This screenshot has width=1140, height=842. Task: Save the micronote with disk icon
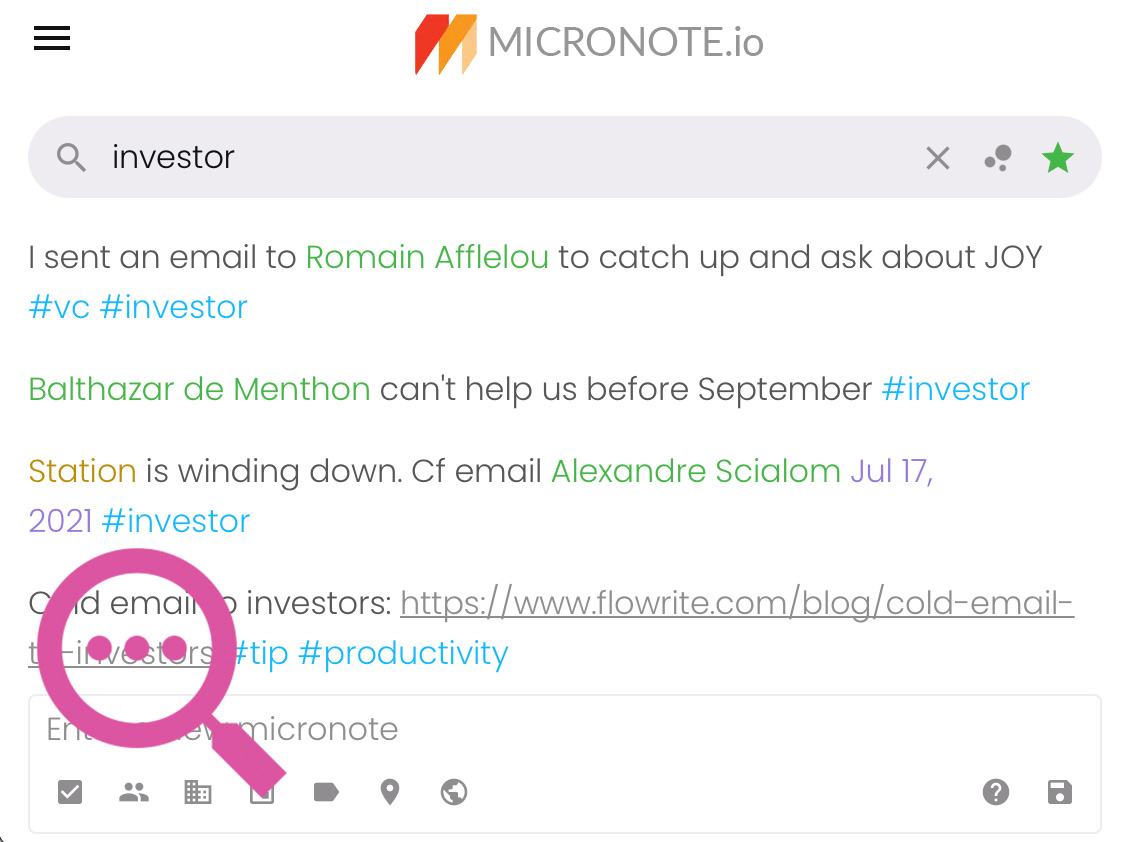tap(1059, 792)
